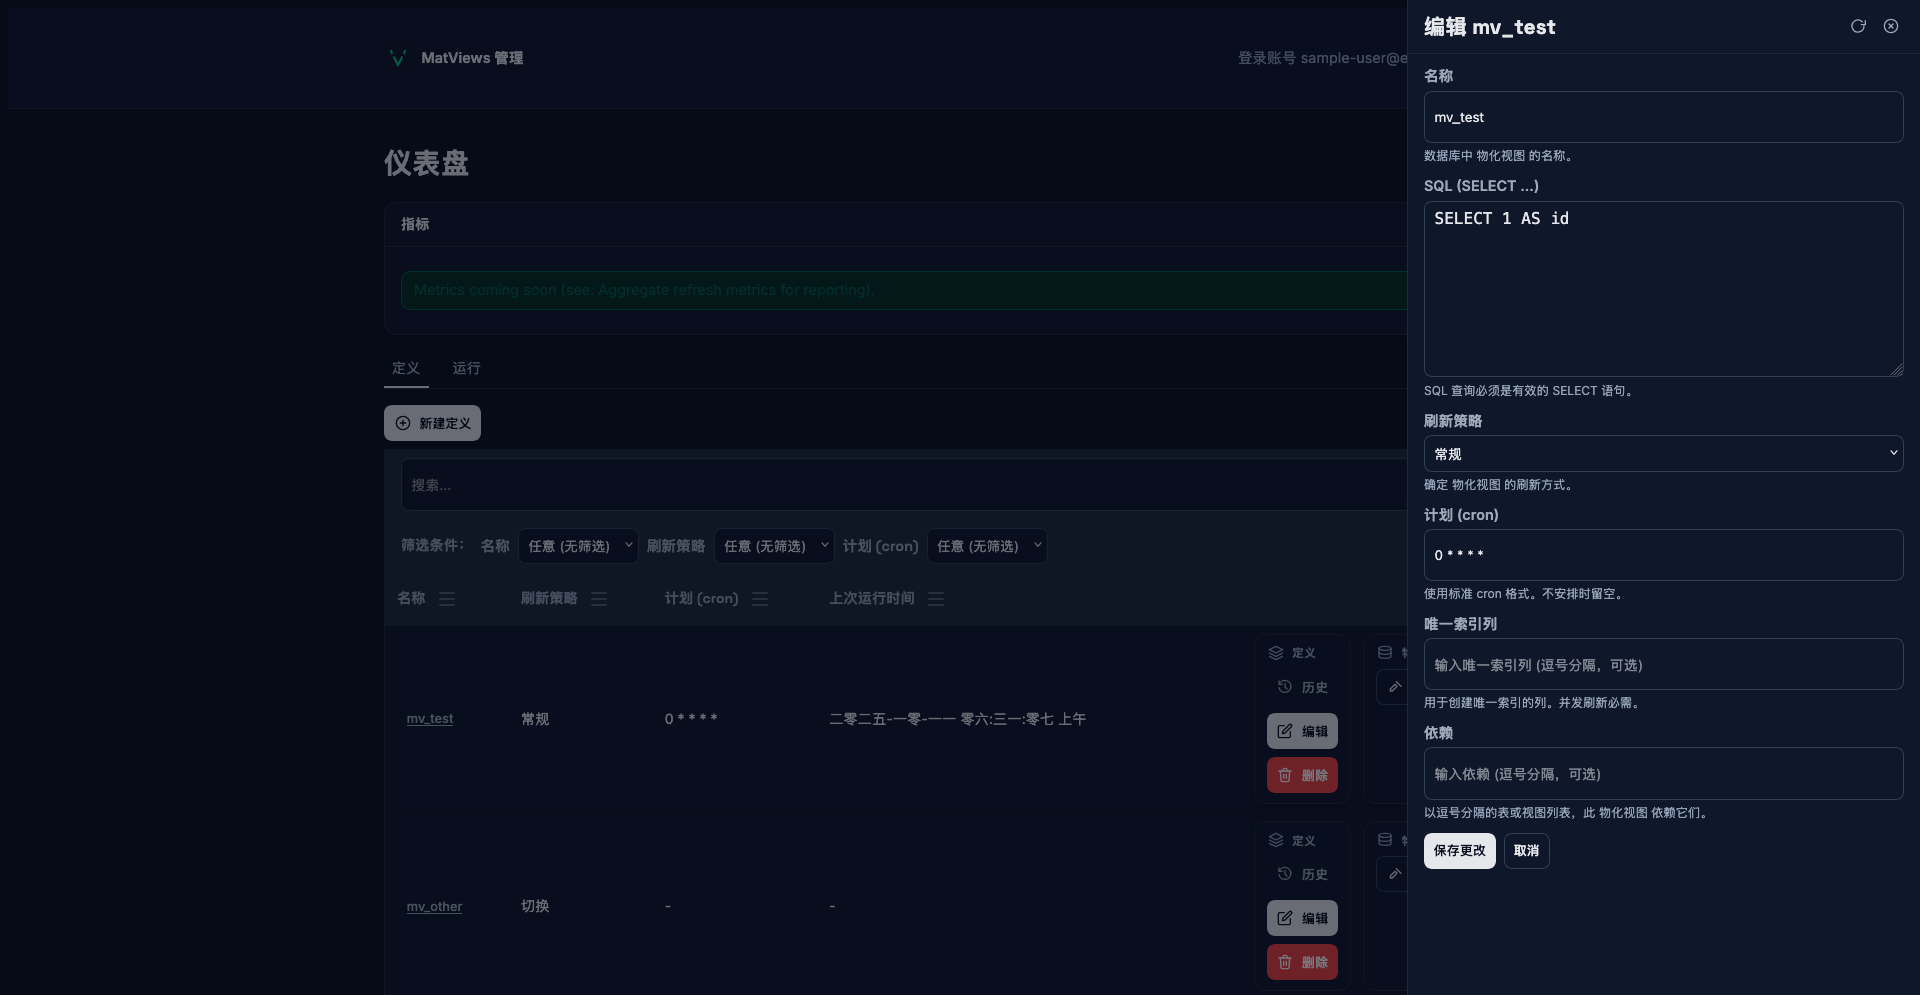This screenshot has width=1920, height=995.
Task: Expand the 刷新策略 filter dropdown
Action: click(774, 546)
